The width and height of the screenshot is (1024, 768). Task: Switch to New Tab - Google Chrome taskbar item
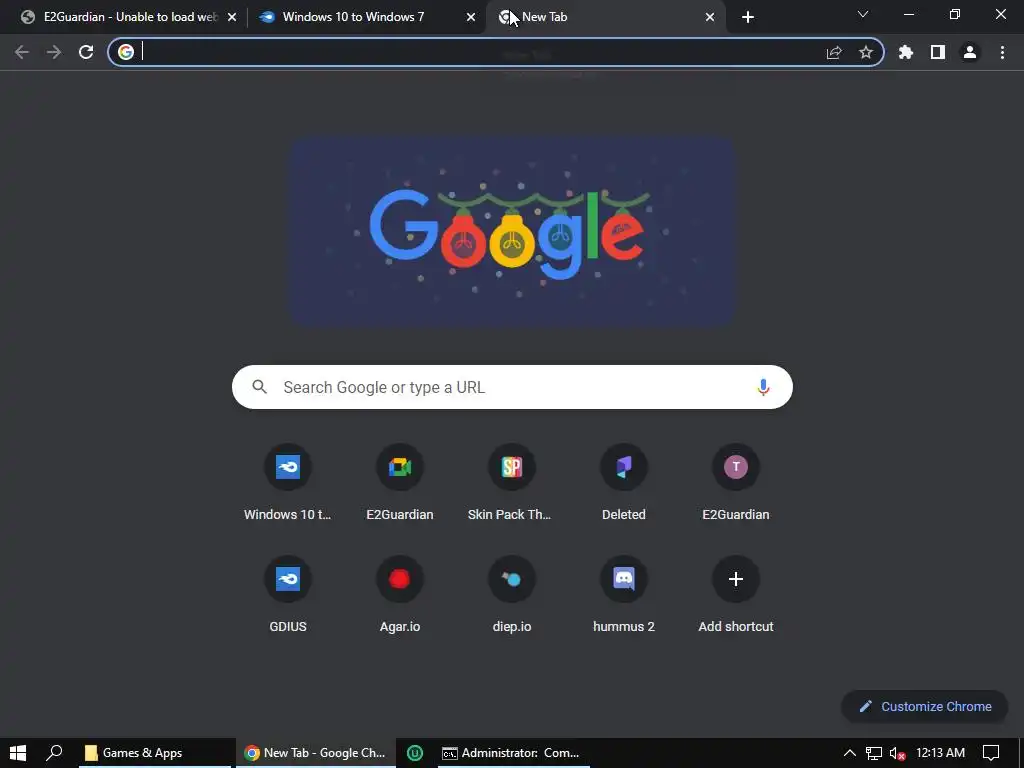coord(316,753)
